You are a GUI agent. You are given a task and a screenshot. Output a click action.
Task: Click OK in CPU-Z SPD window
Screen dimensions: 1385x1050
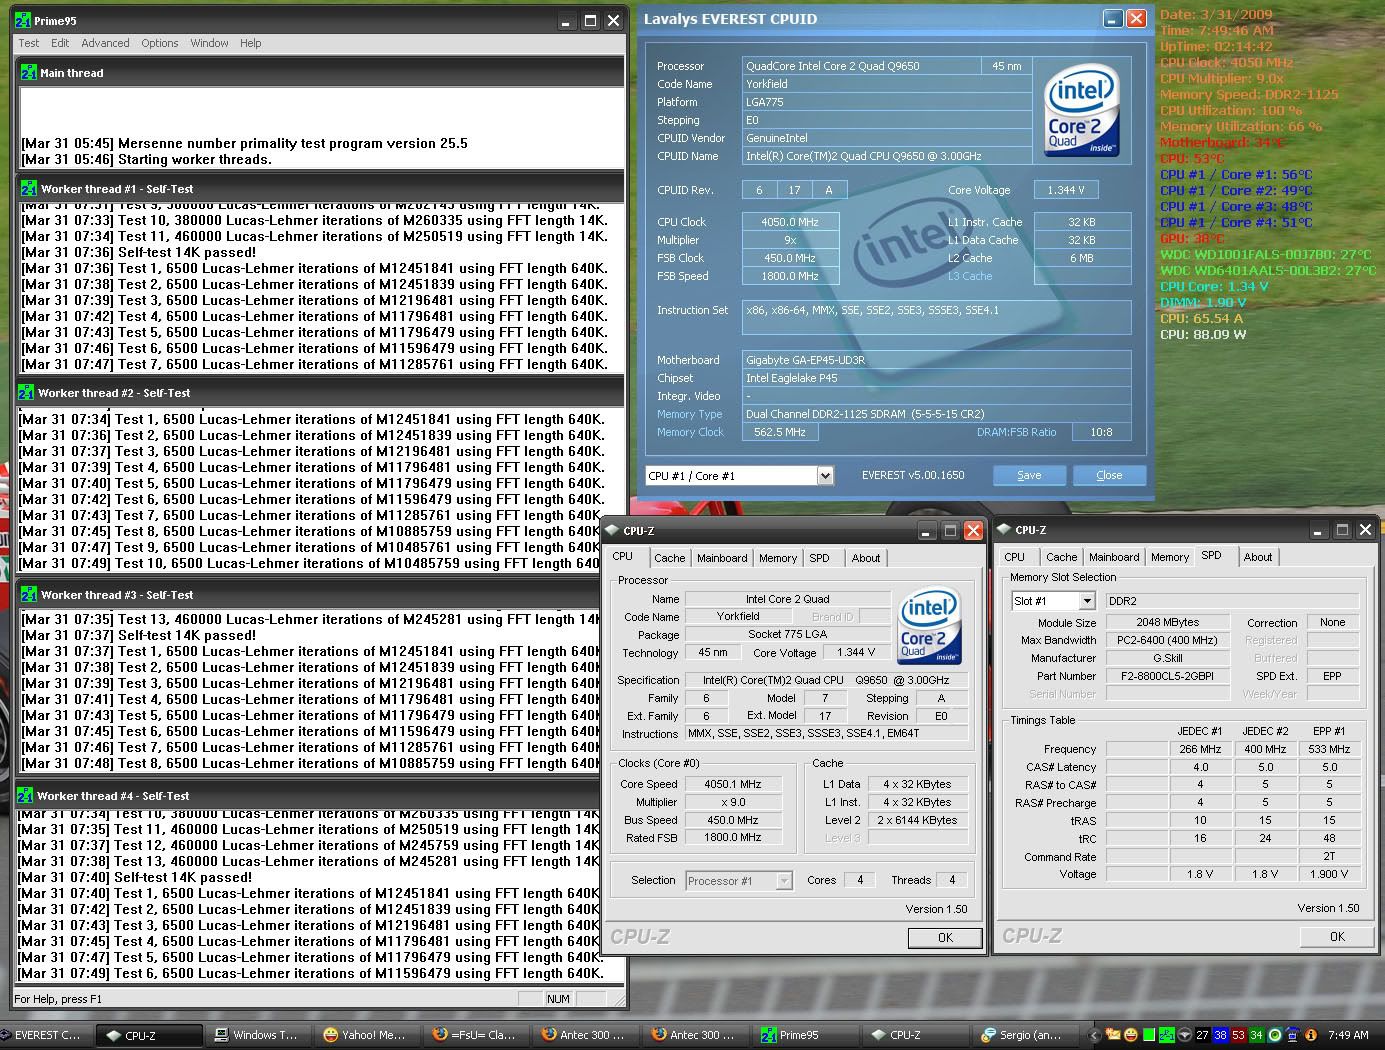coord(1337,937)
